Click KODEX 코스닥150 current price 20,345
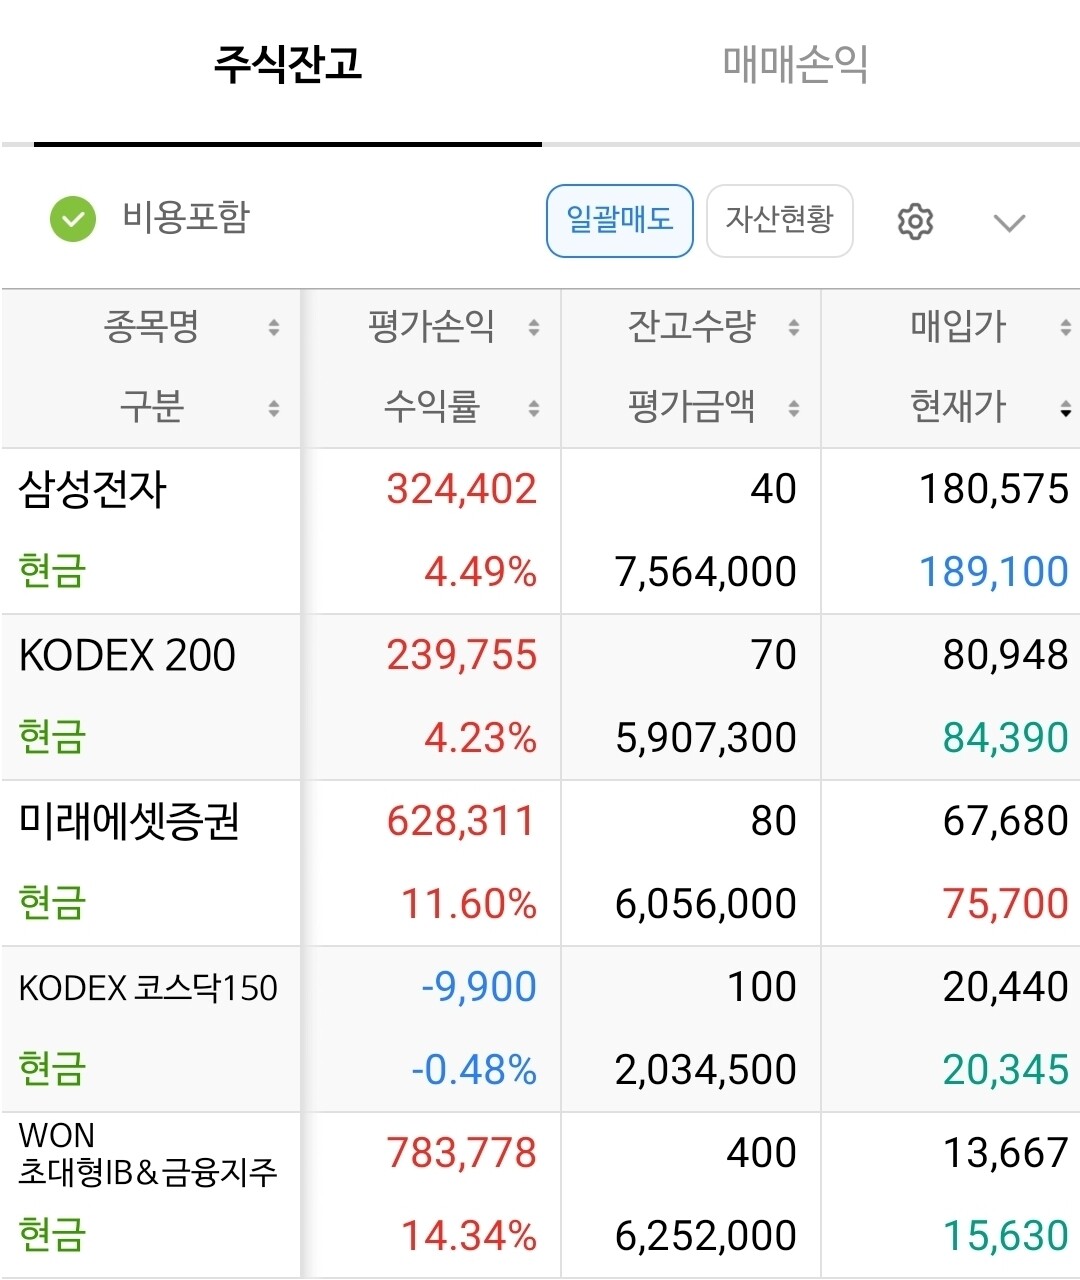 1006,1070
